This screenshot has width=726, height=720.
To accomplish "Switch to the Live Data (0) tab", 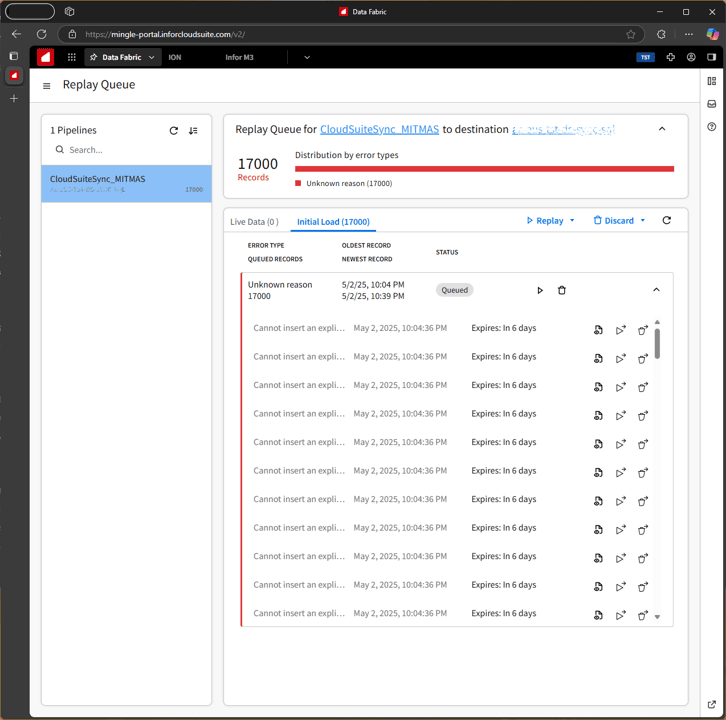I will point(254,222).
